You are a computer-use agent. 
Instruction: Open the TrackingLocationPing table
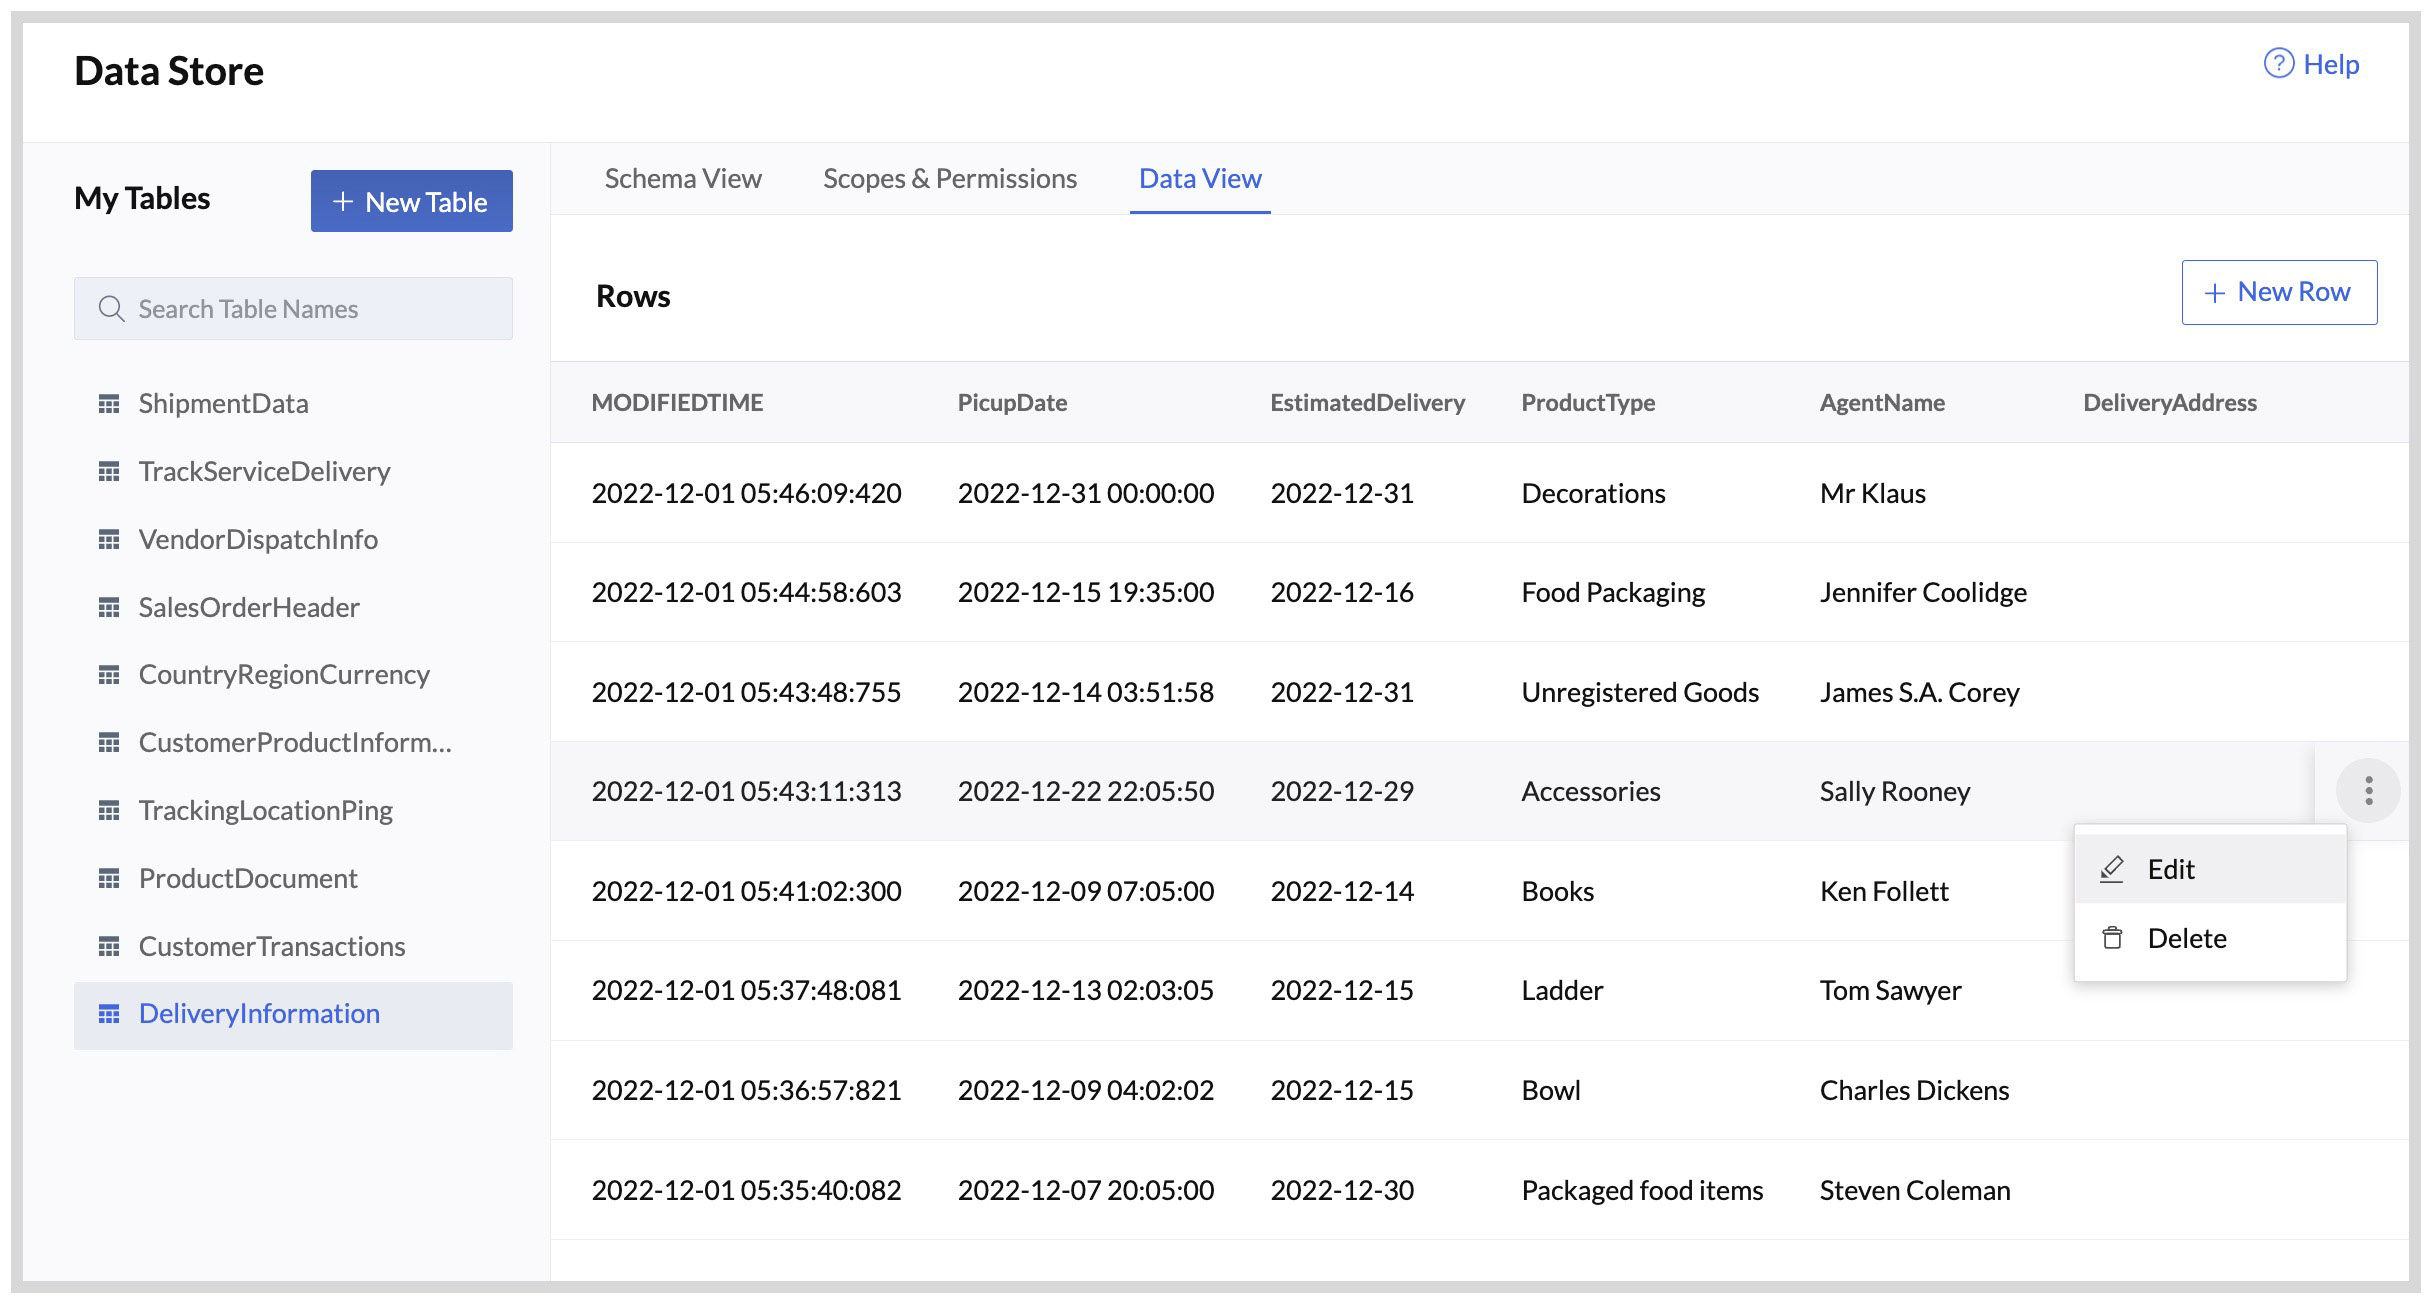[x=265, y=810]
